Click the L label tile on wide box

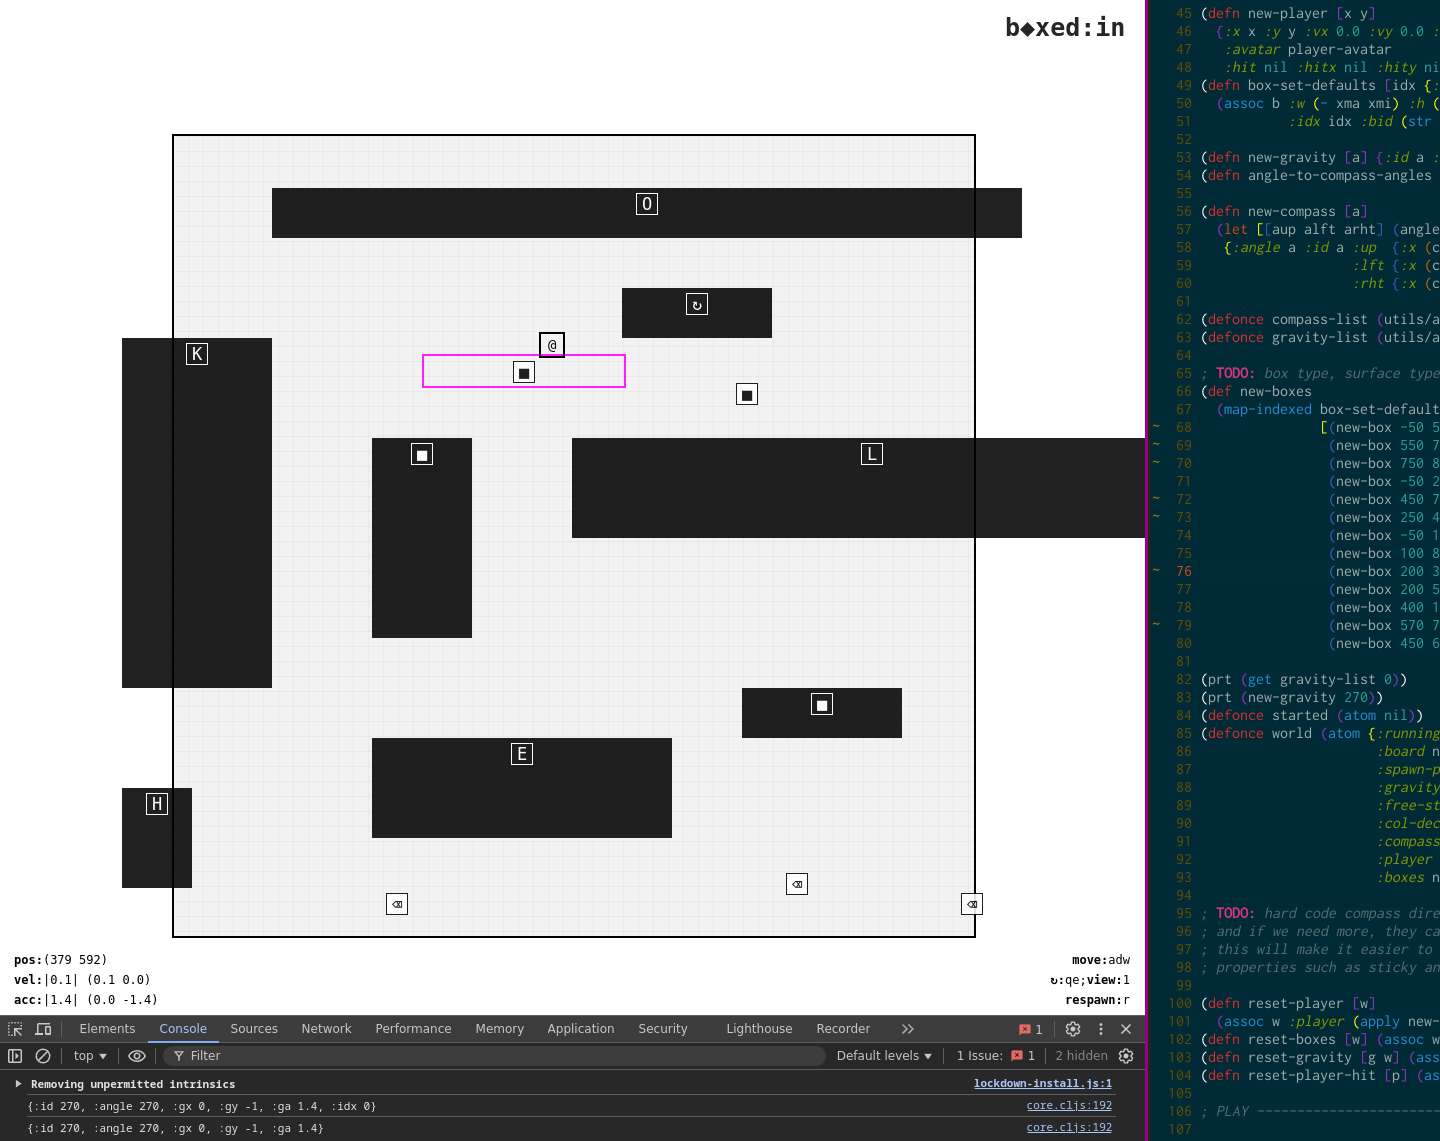click(x=872, y=454)
